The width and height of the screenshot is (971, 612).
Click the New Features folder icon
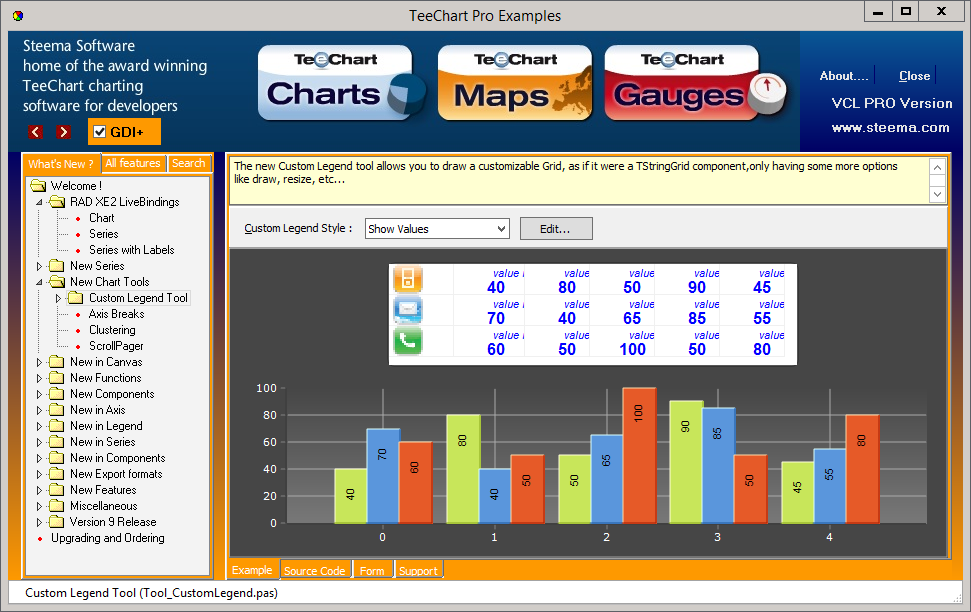pos(56,490)
